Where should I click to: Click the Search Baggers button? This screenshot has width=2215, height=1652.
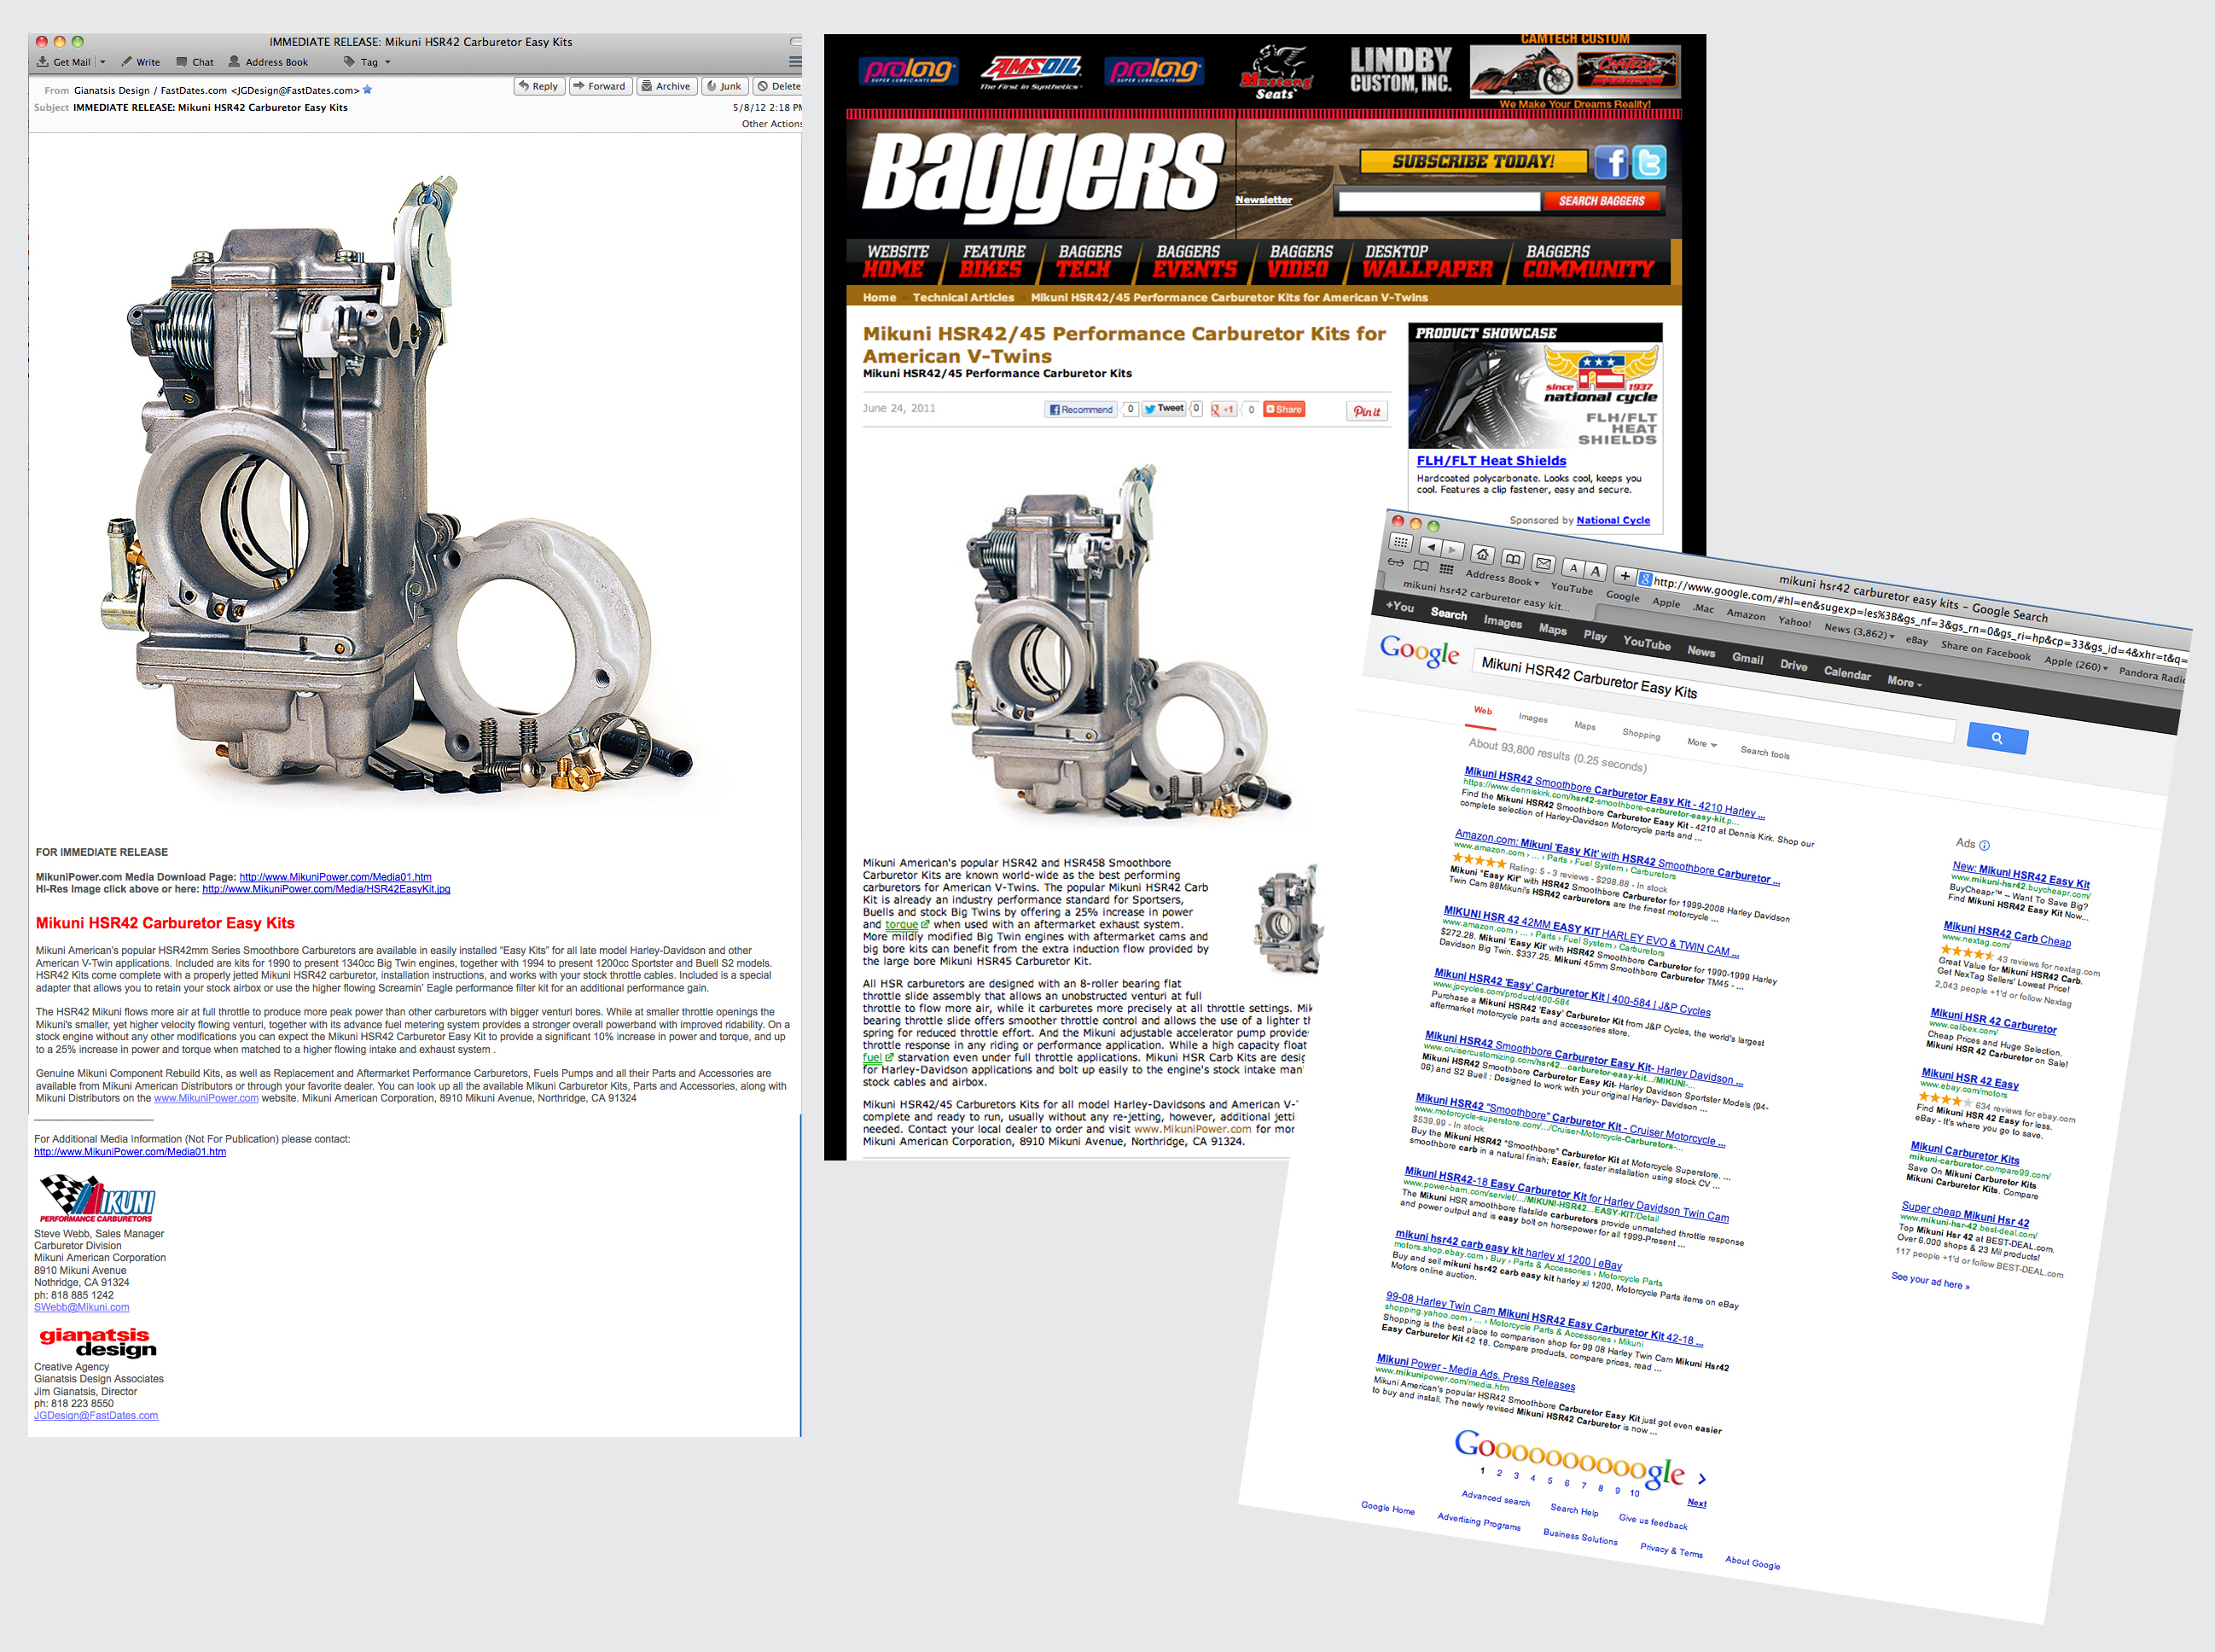1601,201
